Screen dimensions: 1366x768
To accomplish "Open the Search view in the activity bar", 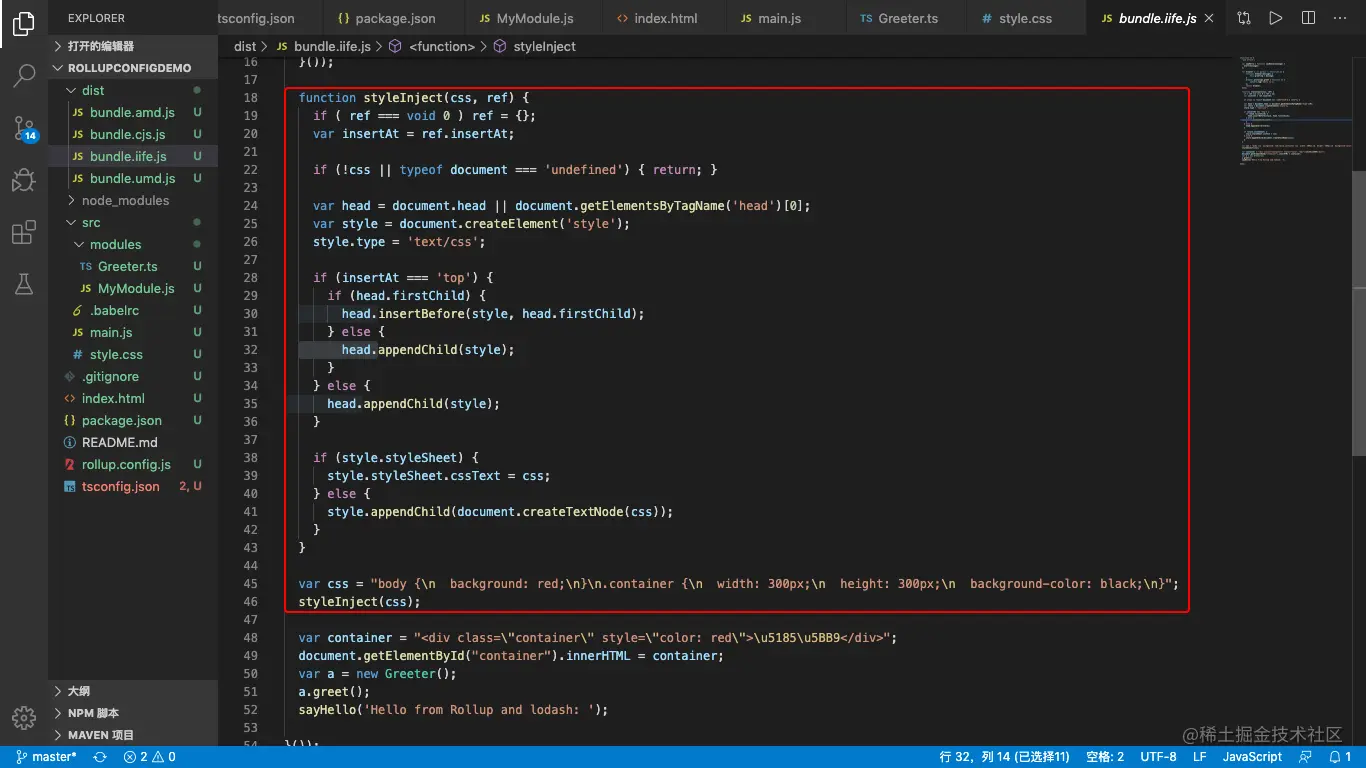I will (x=24, y=76).
